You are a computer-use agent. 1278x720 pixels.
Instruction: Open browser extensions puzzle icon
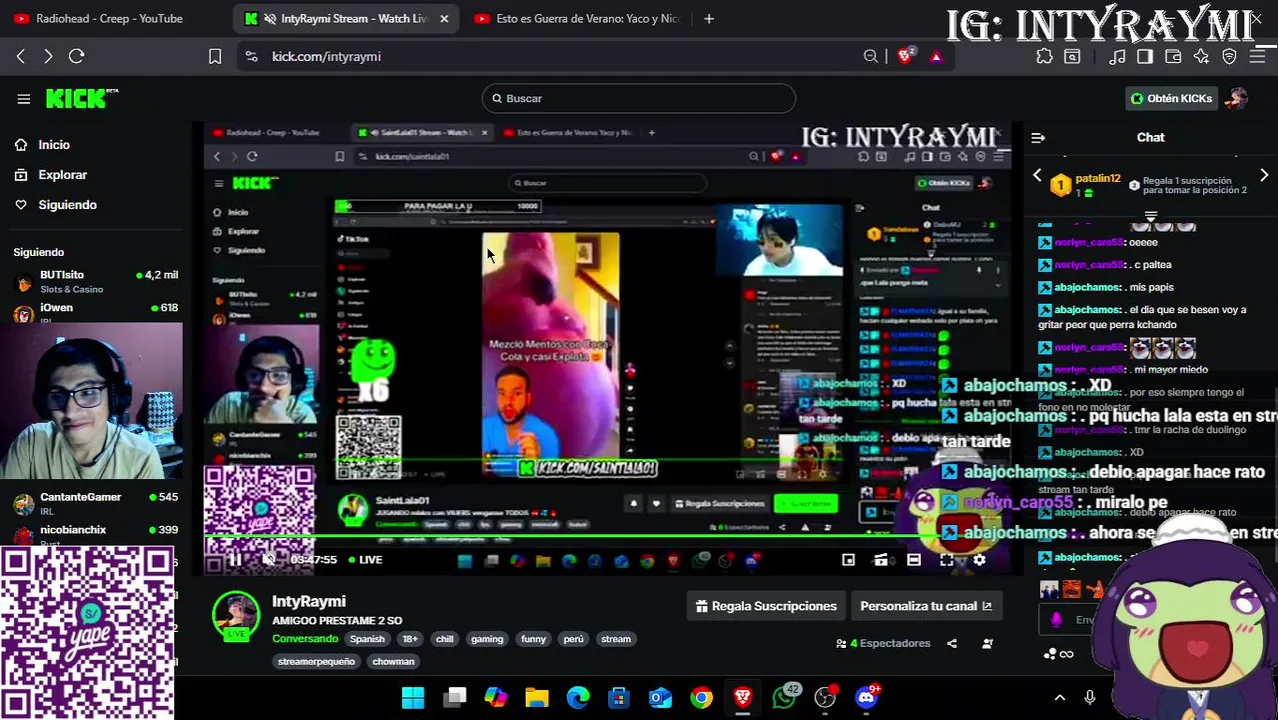click(x=1044, y=57)
